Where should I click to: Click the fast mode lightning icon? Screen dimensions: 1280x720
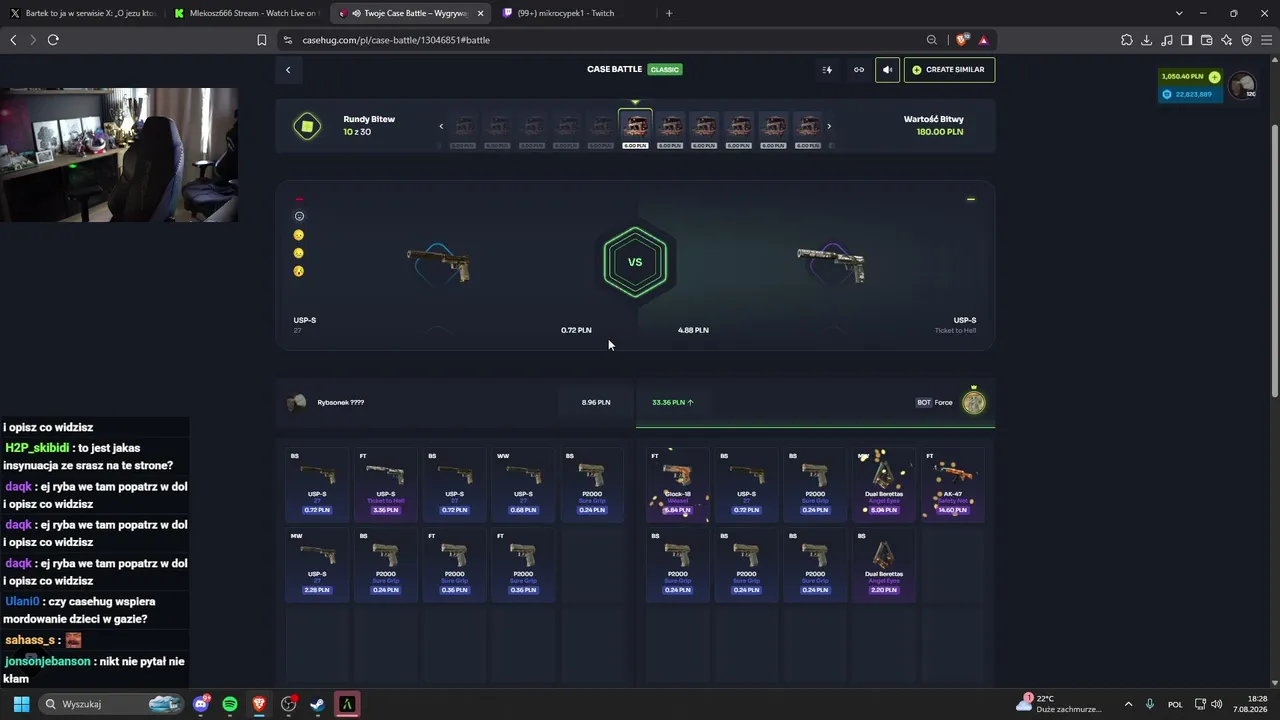[827, 70]
